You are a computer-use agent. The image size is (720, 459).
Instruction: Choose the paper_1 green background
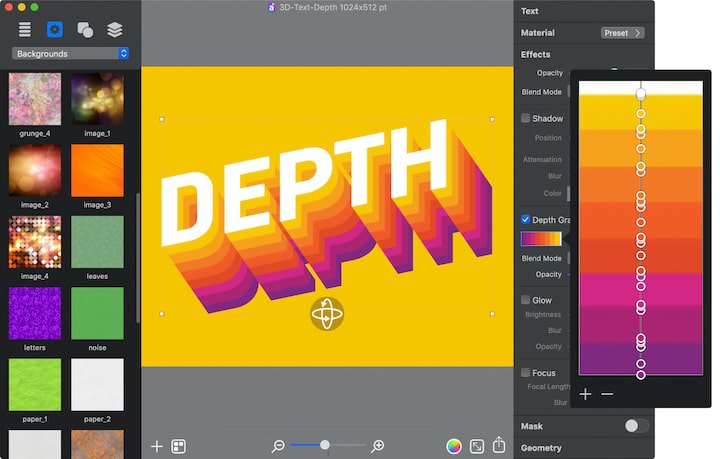[x=35, y=385]
